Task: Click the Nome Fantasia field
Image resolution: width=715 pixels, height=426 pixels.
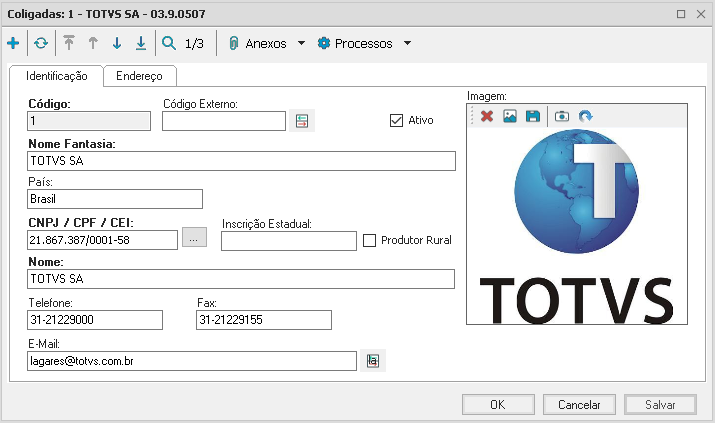Action: [241, 161]
